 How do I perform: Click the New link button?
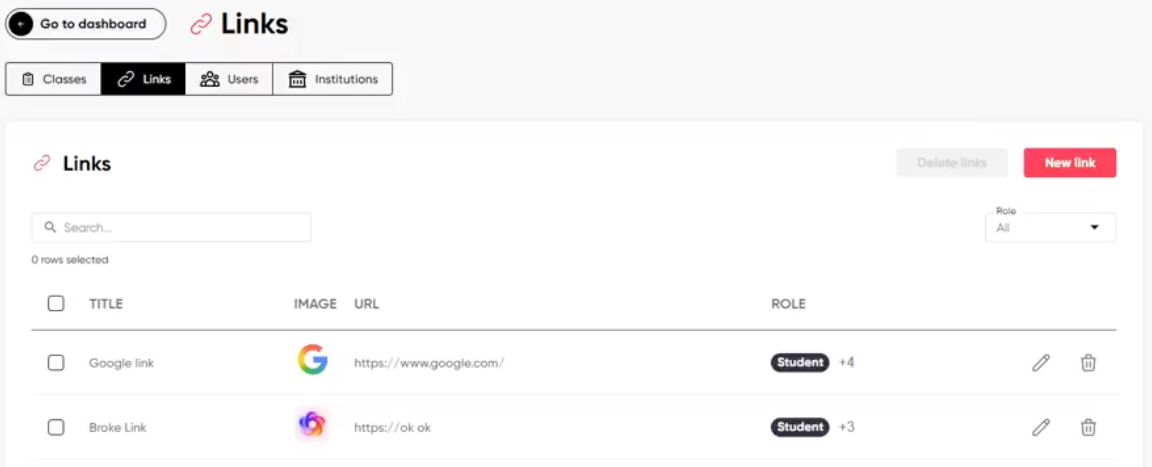(1070, 163)
